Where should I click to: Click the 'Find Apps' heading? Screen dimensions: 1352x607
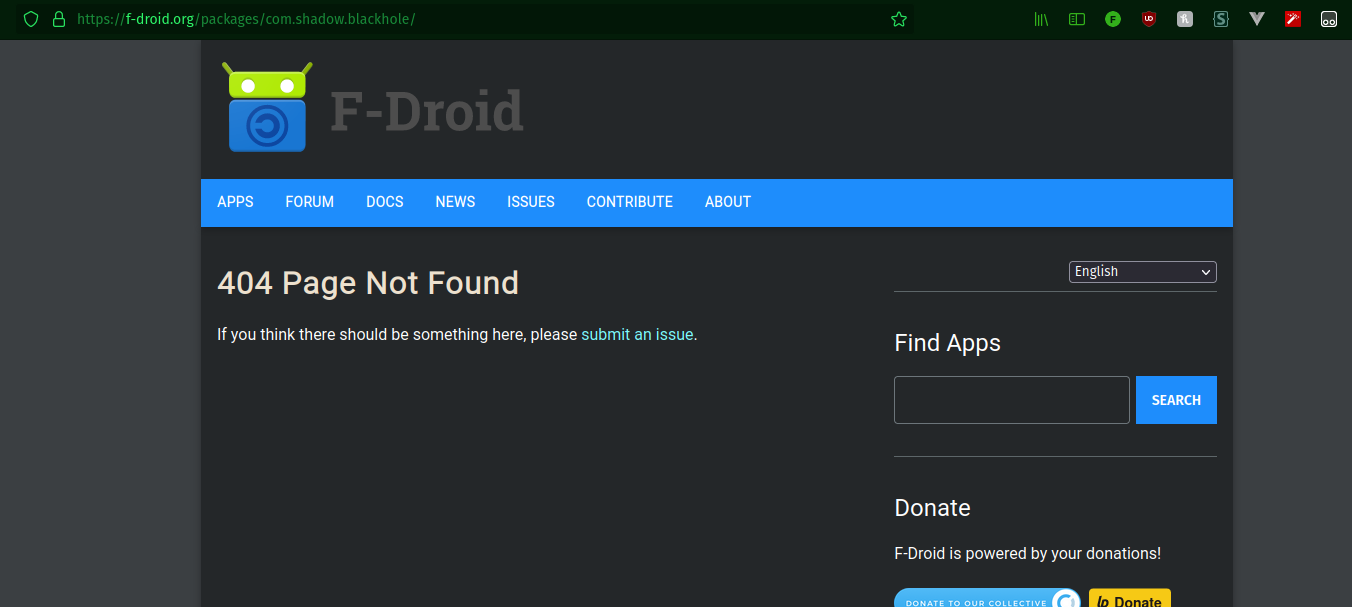pyautogui.click(x=947, y=343)
